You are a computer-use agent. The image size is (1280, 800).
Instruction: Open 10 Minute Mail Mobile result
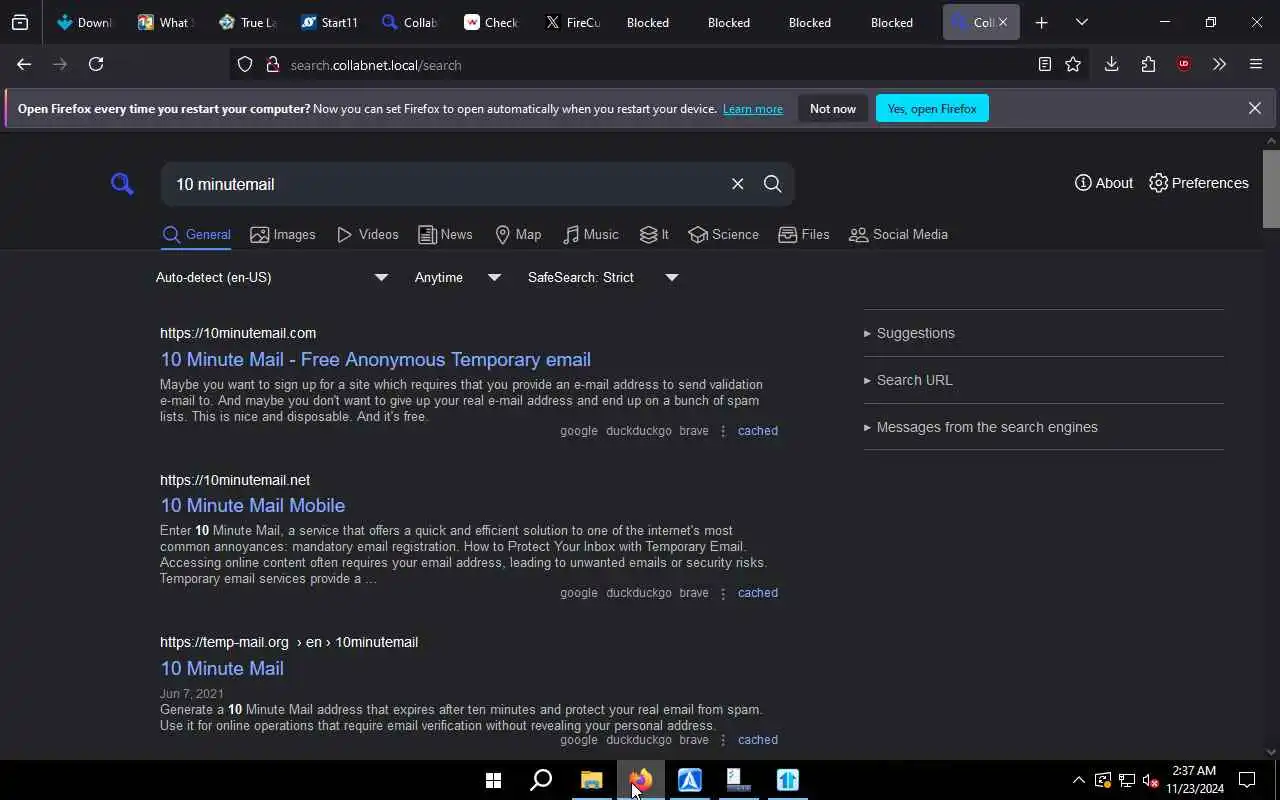point(252,505)
